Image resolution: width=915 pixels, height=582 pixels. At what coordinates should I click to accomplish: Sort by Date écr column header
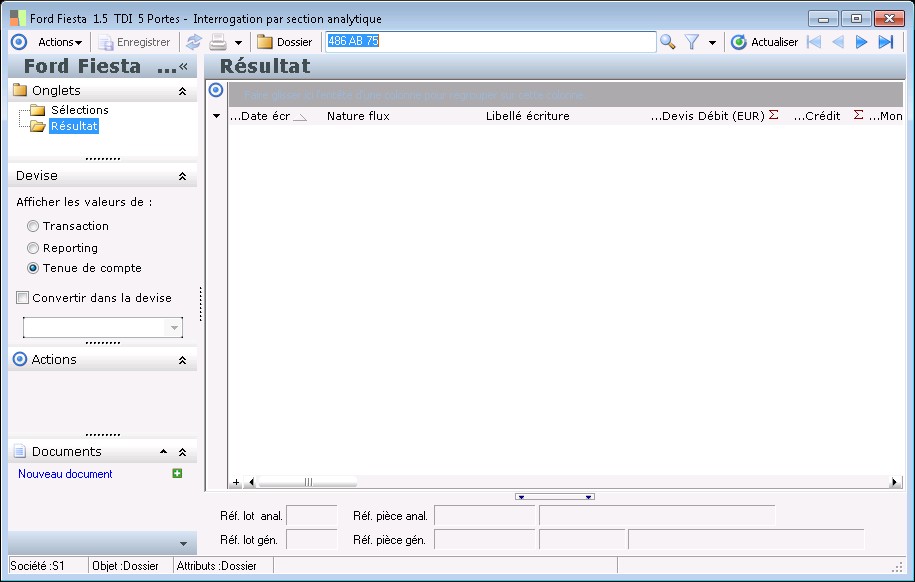click(x=268, y=116)
